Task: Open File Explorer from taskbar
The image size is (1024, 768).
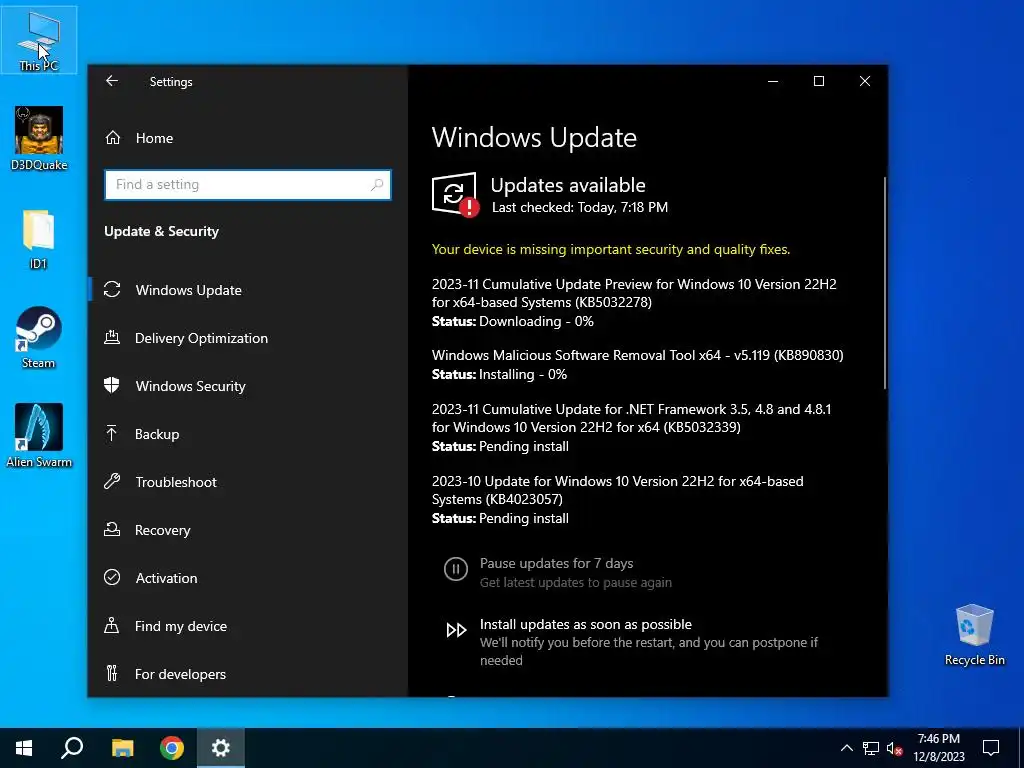Action: [x=122, y=748]
